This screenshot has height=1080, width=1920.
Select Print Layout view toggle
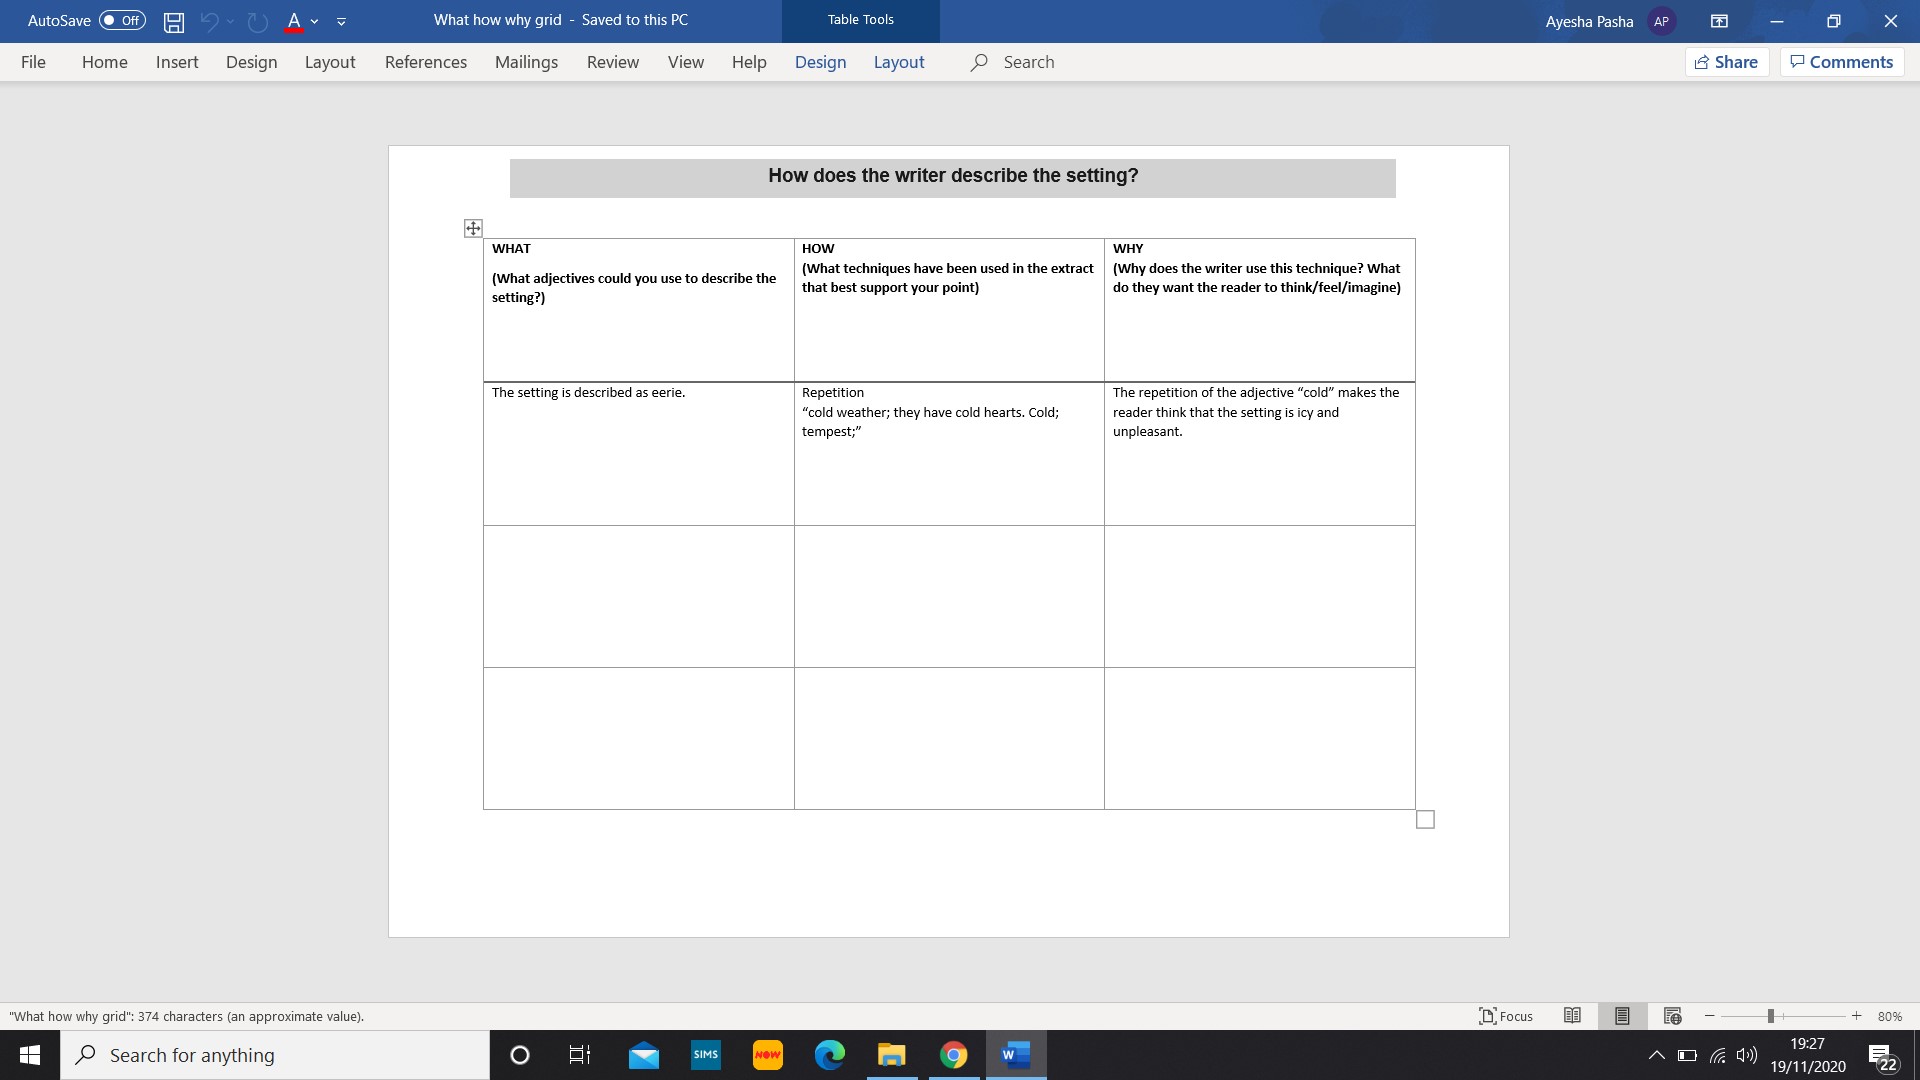pyautogui.click(x=1622, y=1015)
